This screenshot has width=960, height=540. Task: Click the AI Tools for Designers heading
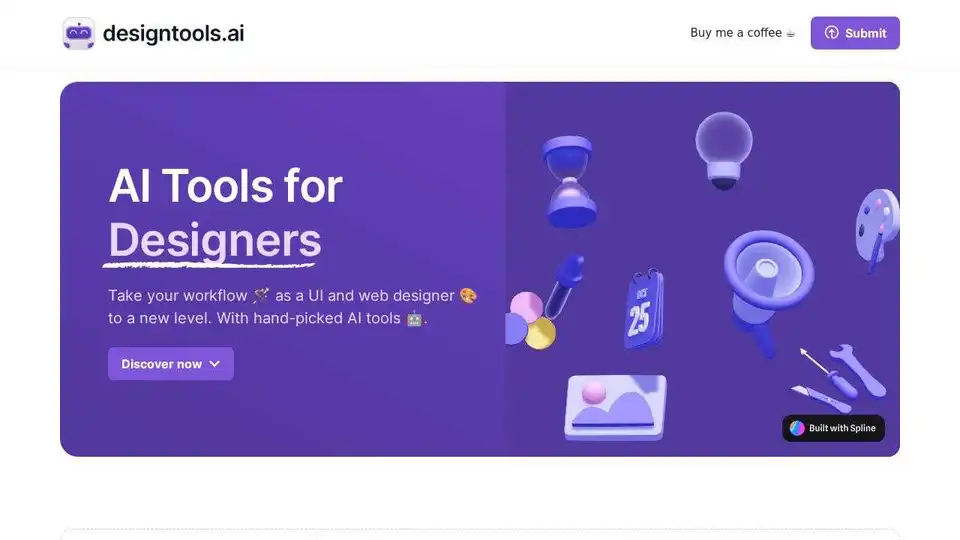tap(225, 213)
